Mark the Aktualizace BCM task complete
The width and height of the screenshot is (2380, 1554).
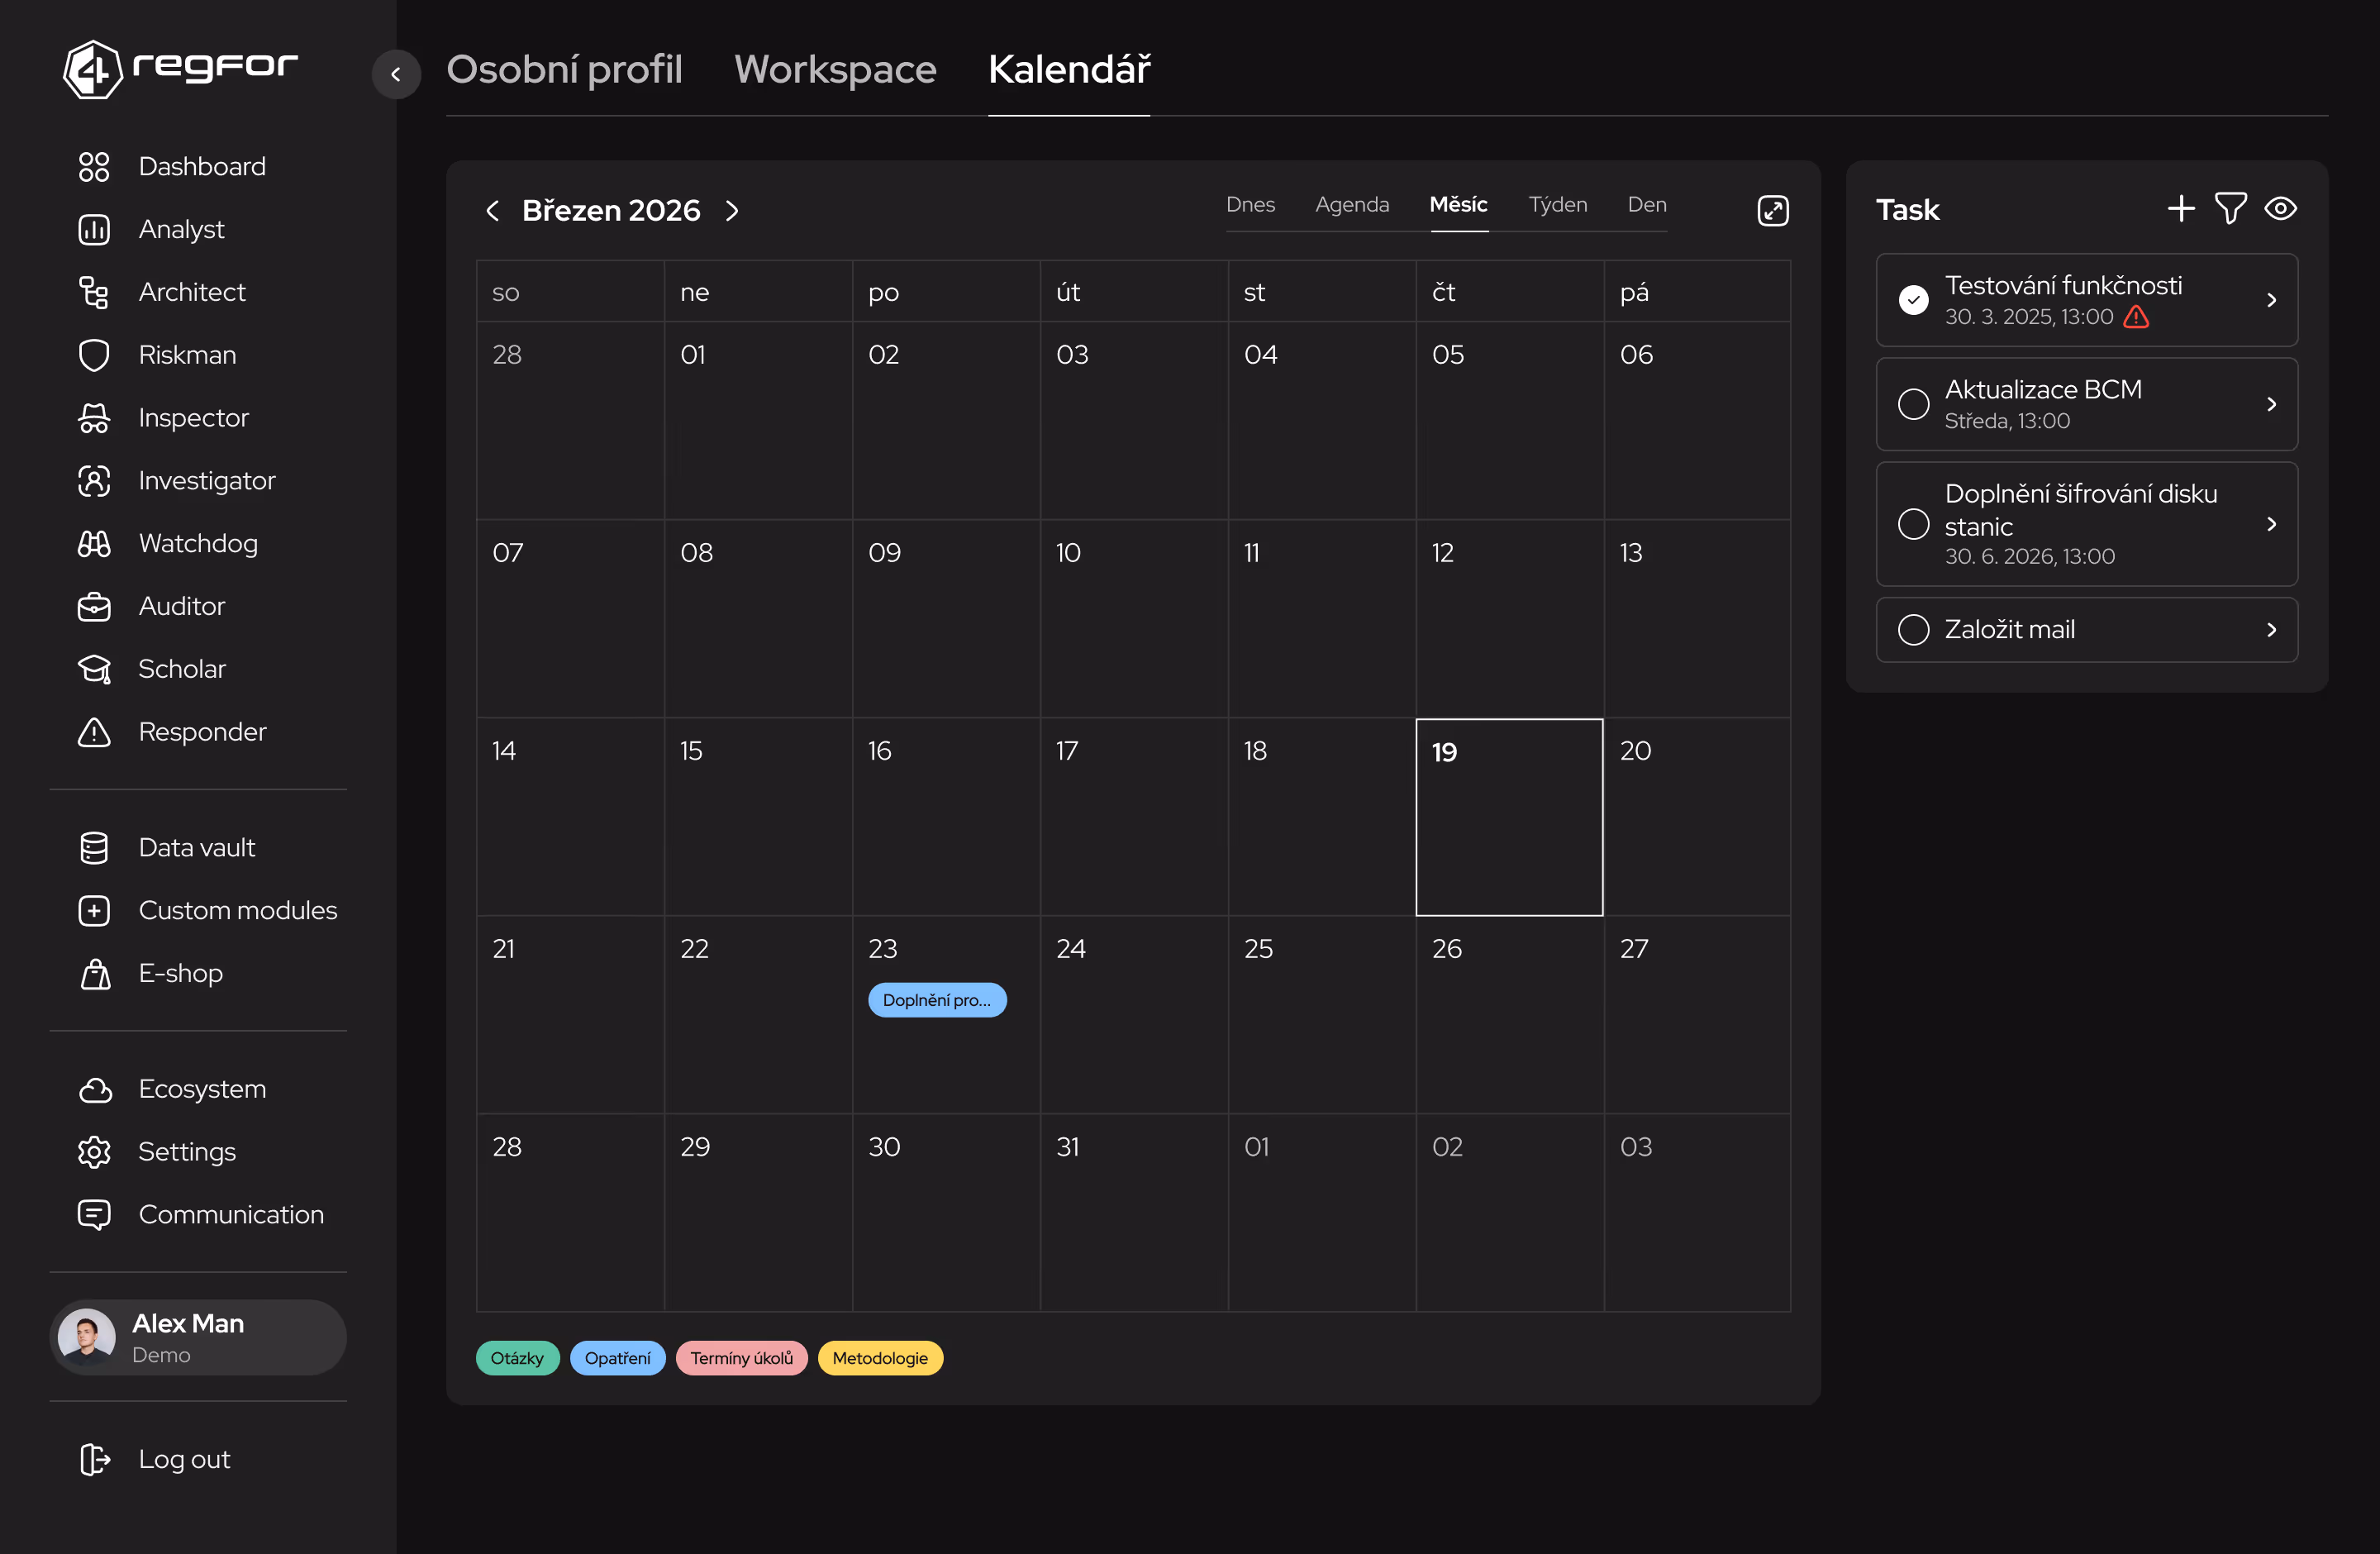coord(1913,404)
